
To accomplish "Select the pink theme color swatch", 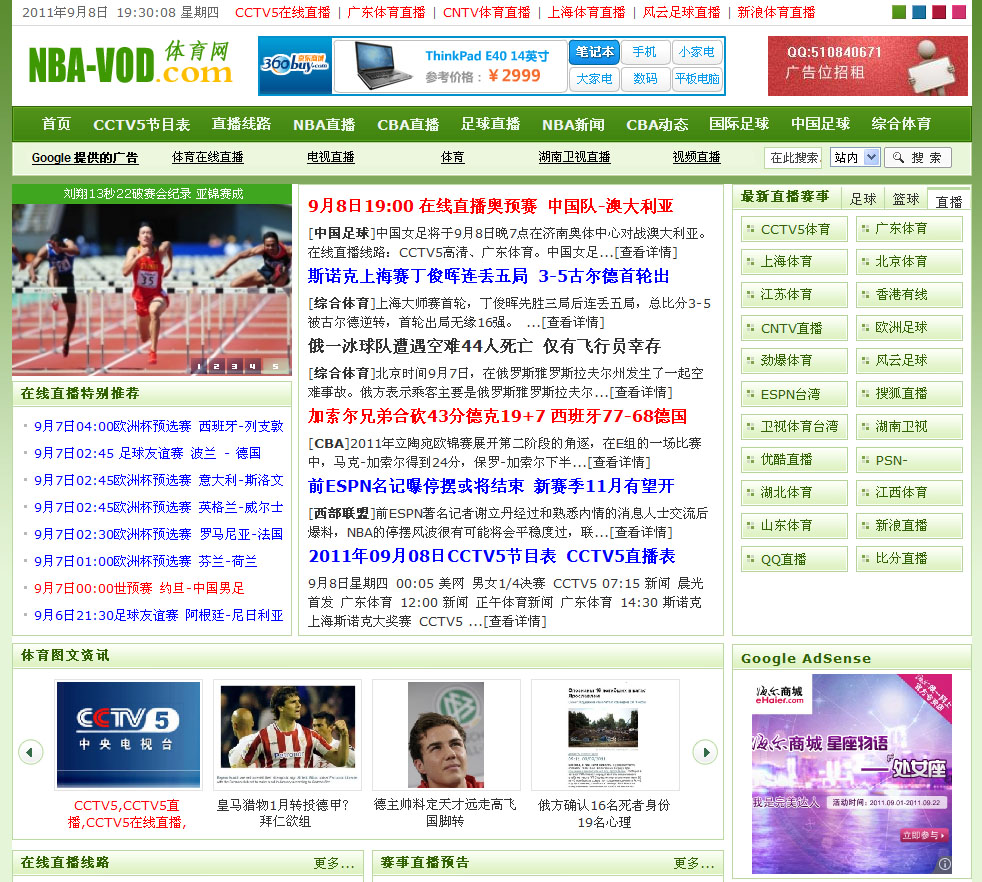I will [959, 12].
